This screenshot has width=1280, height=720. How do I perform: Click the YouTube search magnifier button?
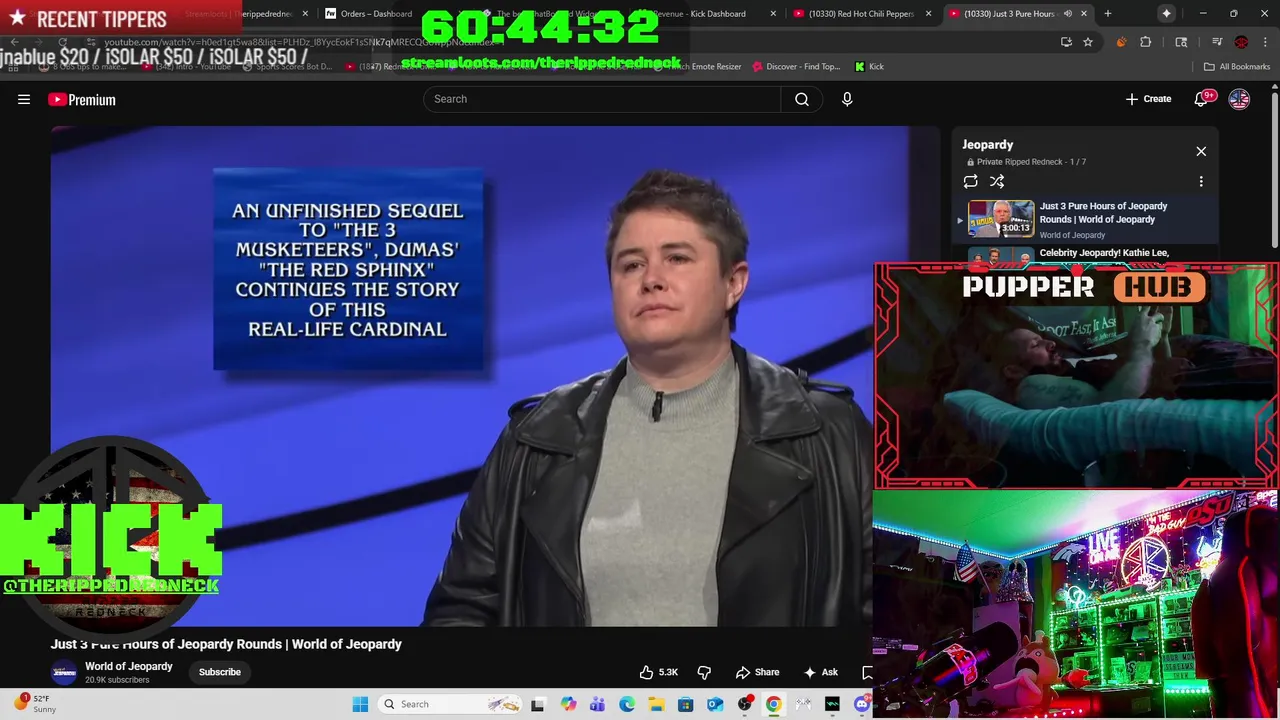(x=802, y=99)
